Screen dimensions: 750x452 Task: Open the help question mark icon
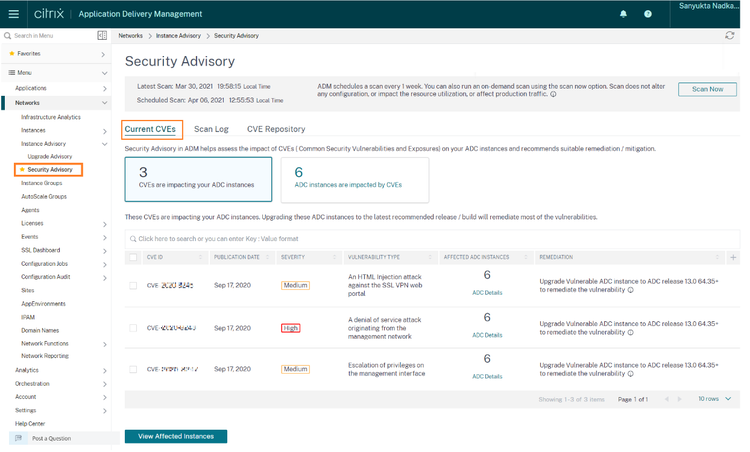click(648, 14)
